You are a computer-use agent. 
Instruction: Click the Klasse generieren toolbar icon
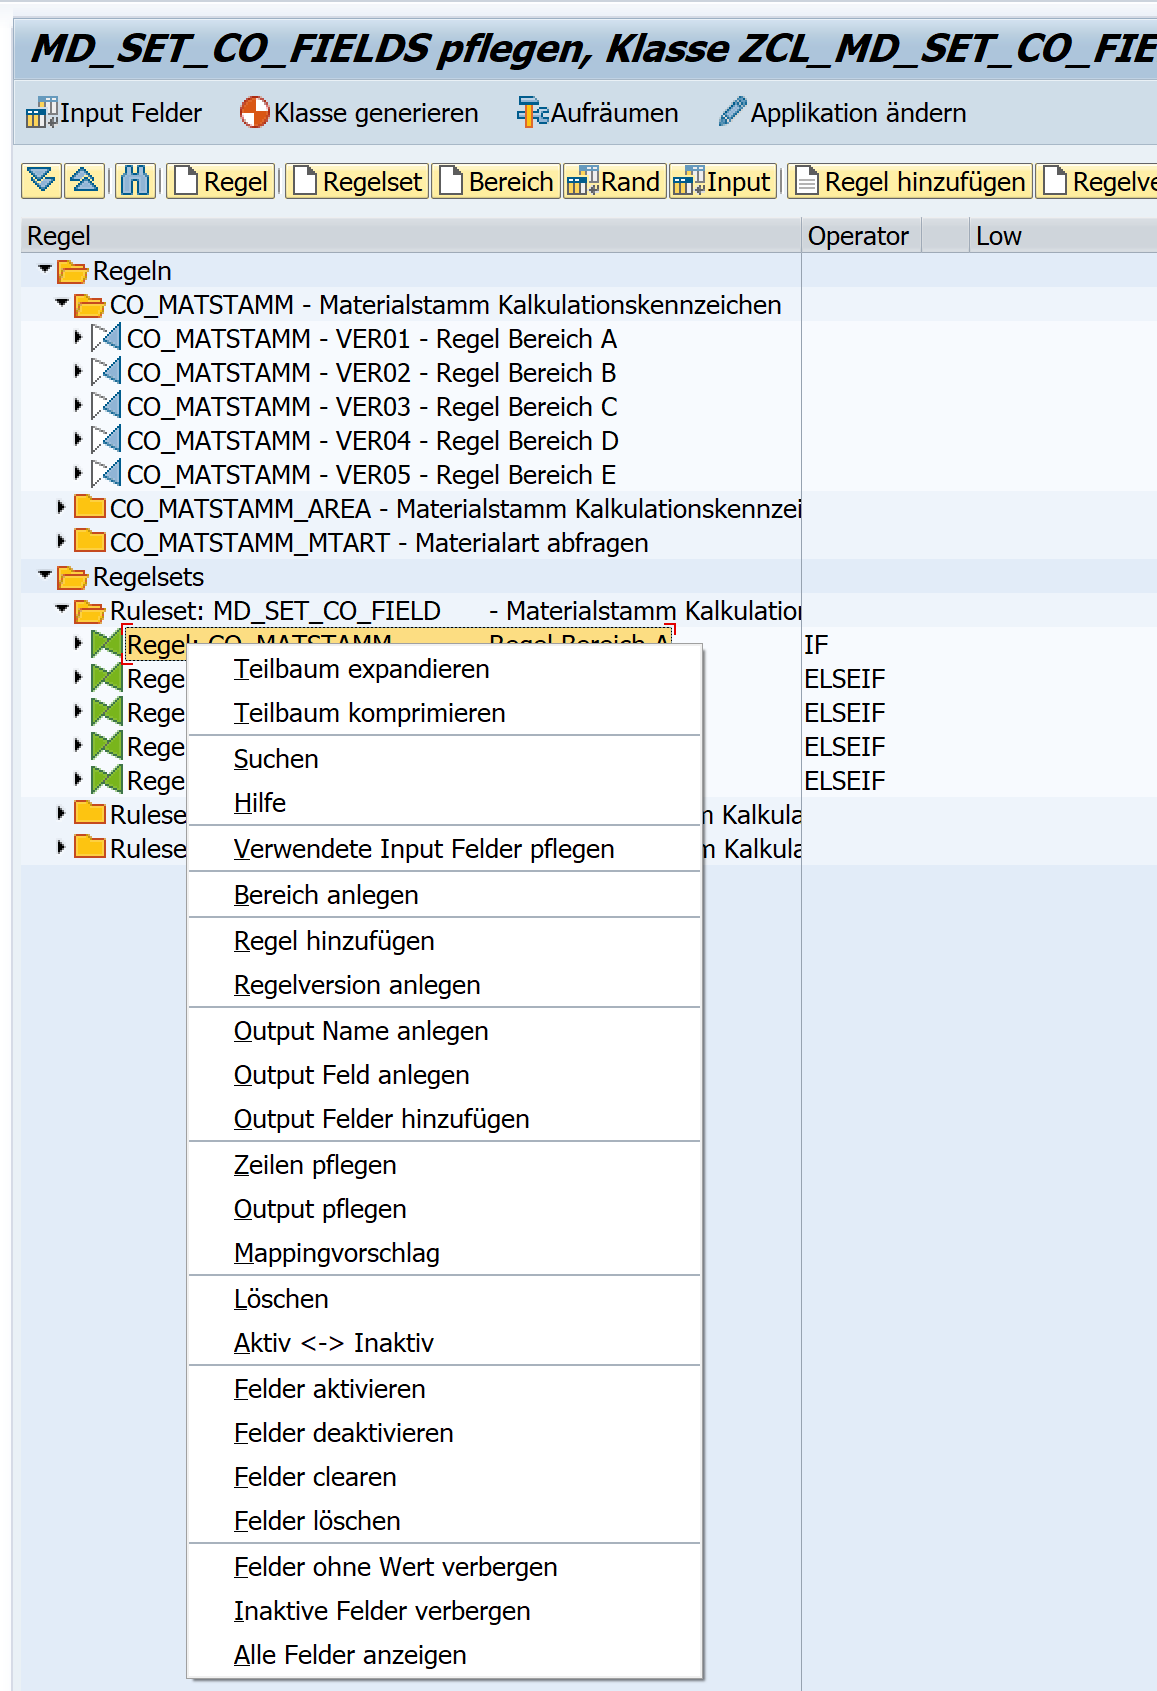255,112
